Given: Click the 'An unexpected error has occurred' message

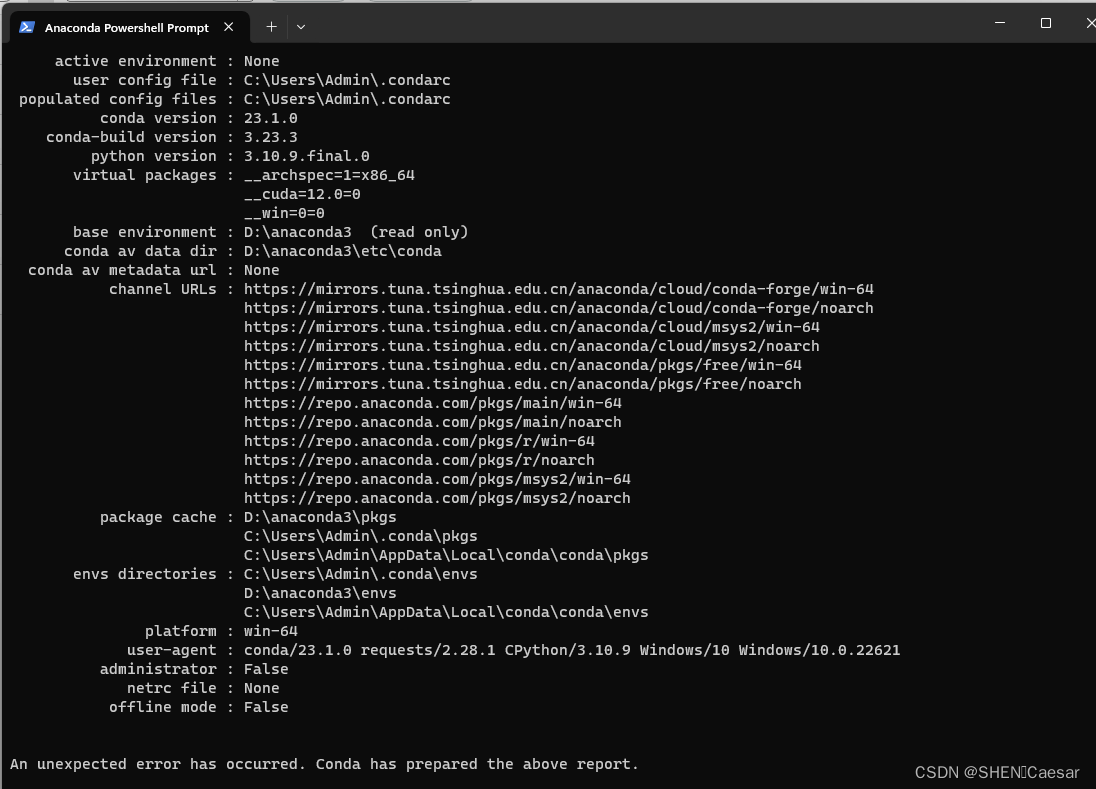Looking at the screenshot, I should click(x=324, y=764).
